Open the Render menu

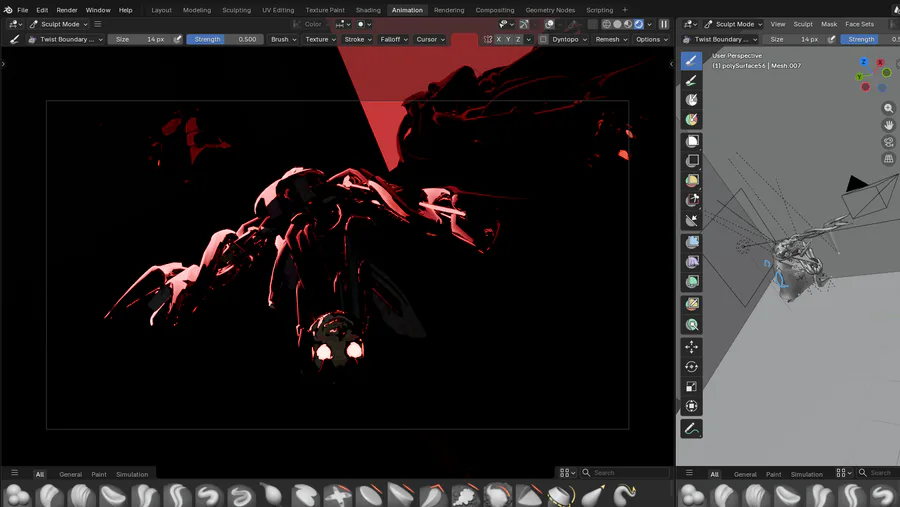tap(67, 10)
